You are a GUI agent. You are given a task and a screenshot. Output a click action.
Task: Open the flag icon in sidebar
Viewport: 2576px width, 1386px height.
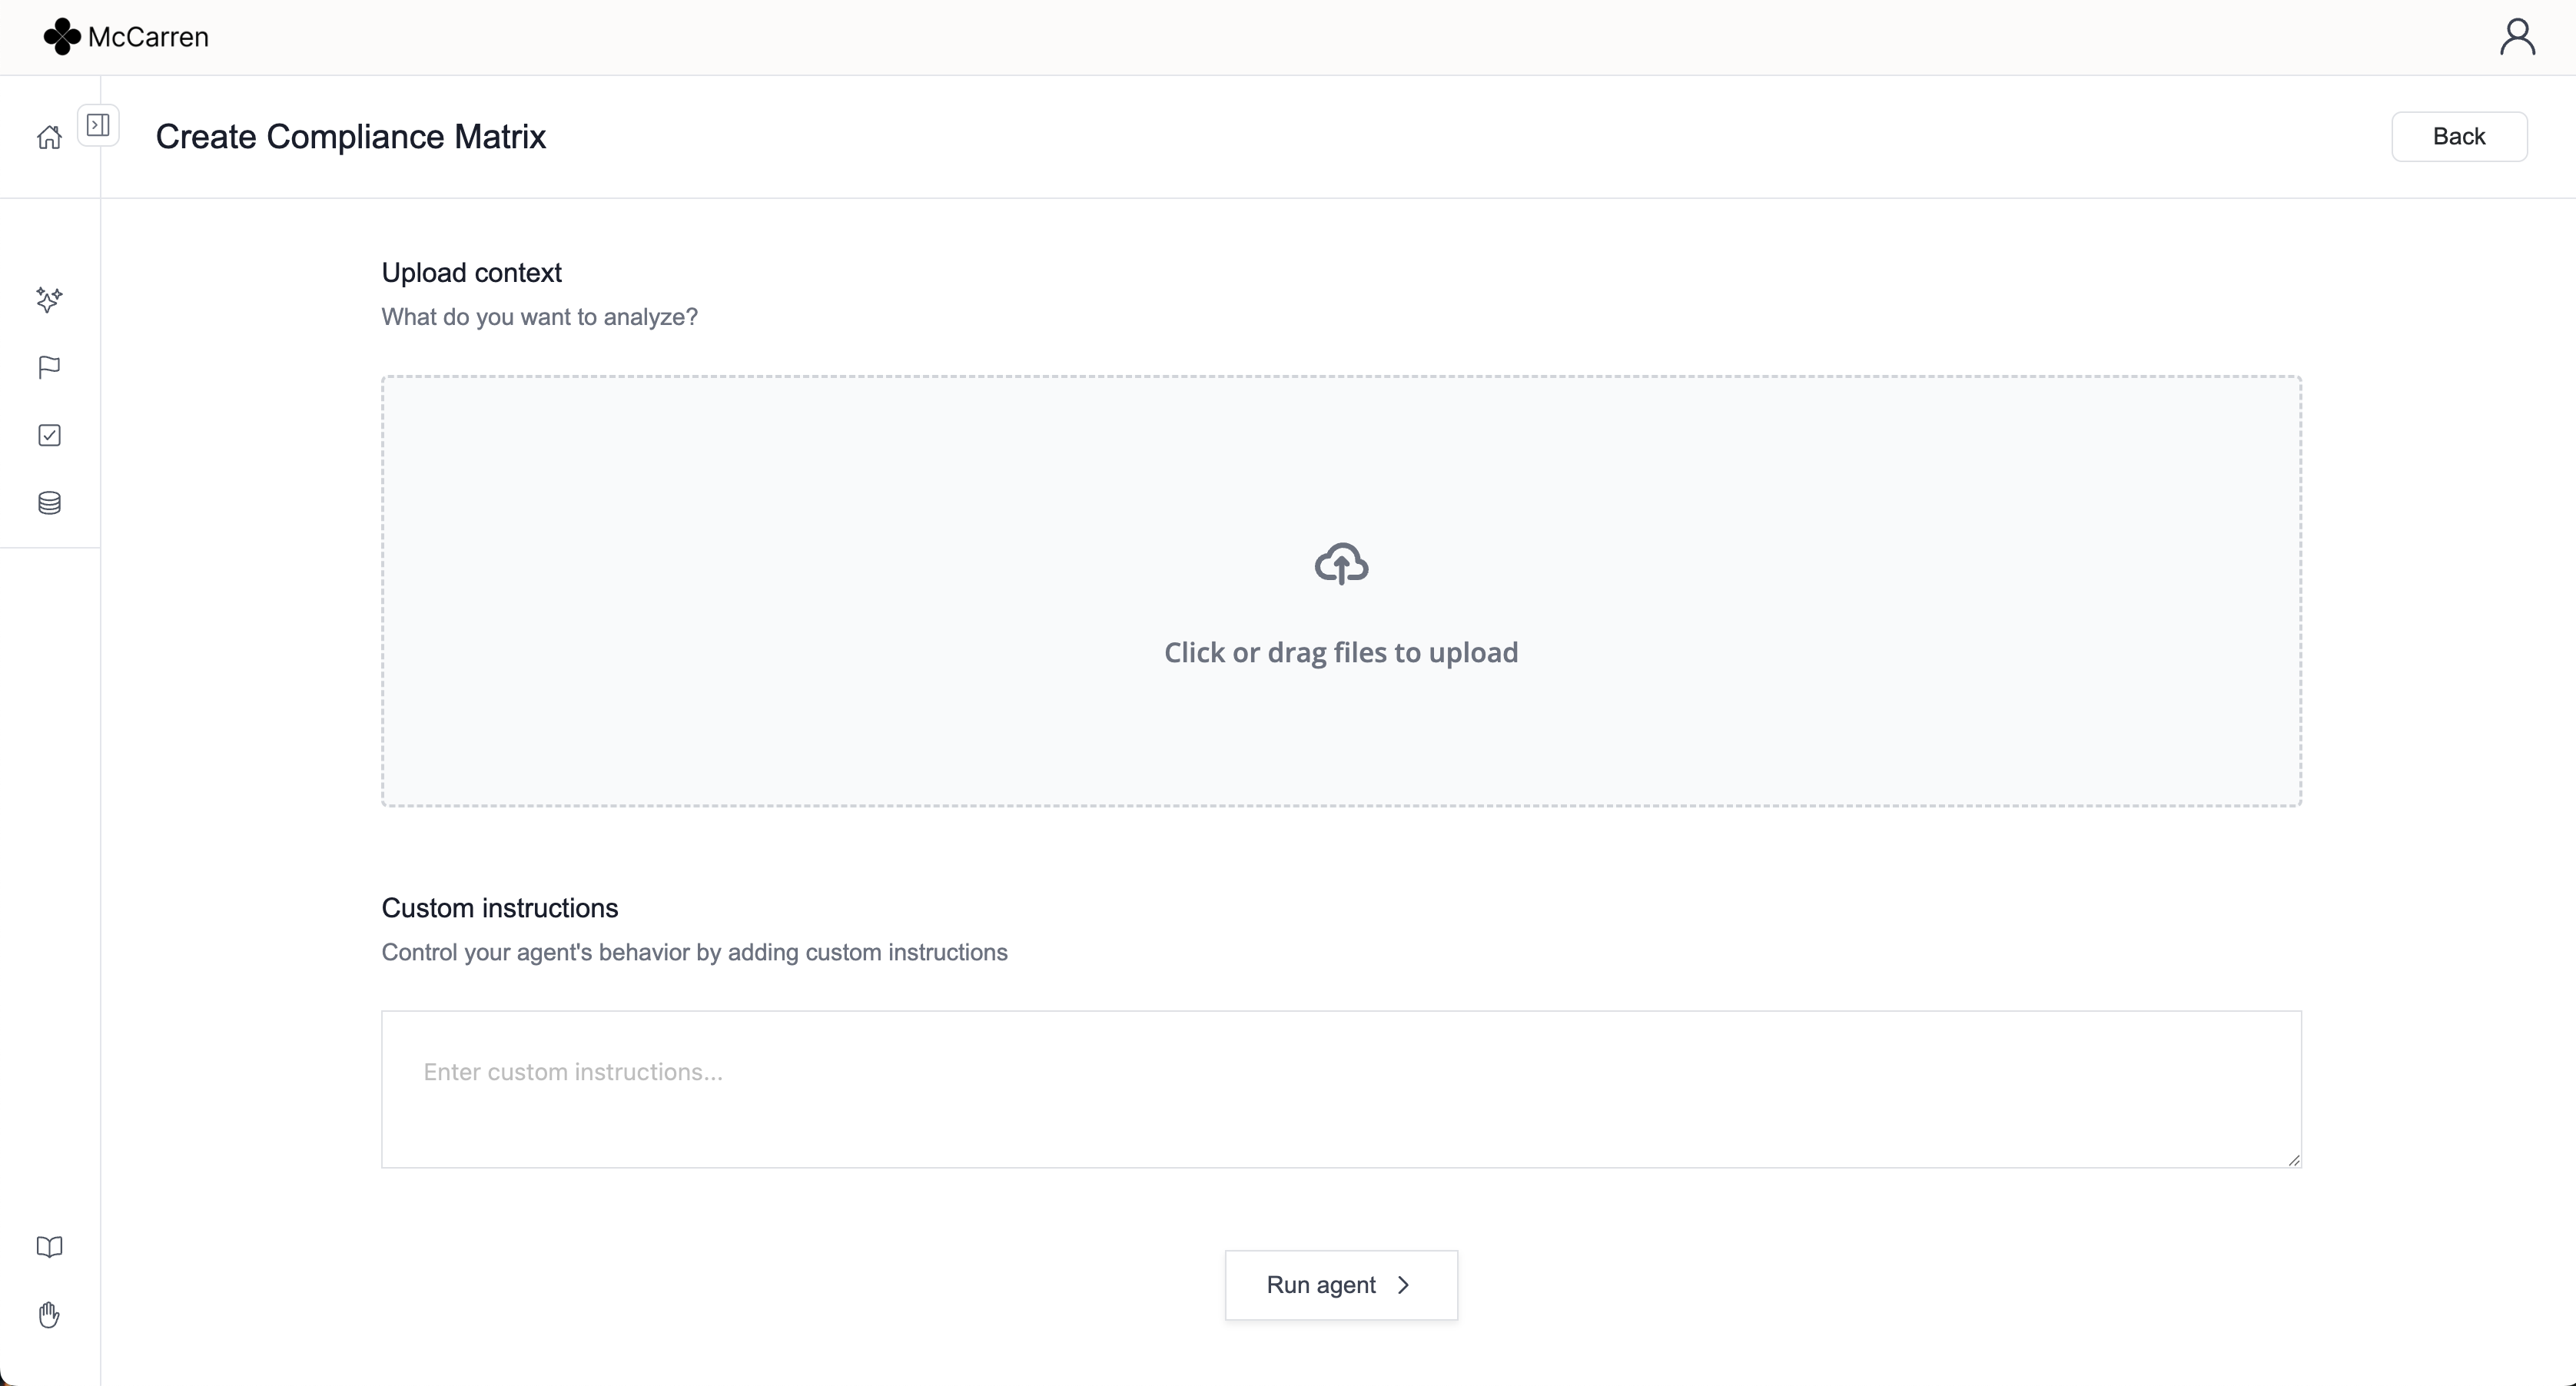49,367
